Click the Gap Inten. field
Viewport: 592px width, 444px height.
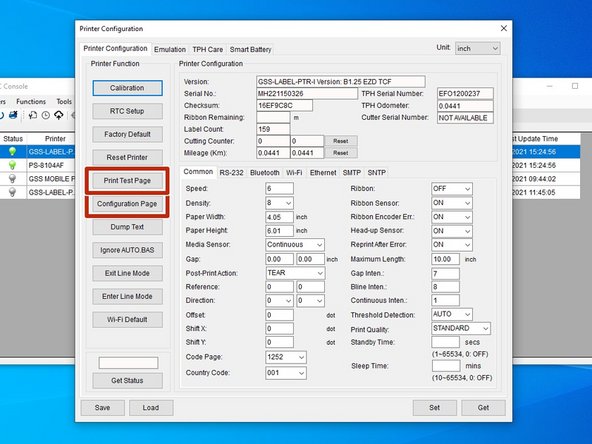point(446,273)
